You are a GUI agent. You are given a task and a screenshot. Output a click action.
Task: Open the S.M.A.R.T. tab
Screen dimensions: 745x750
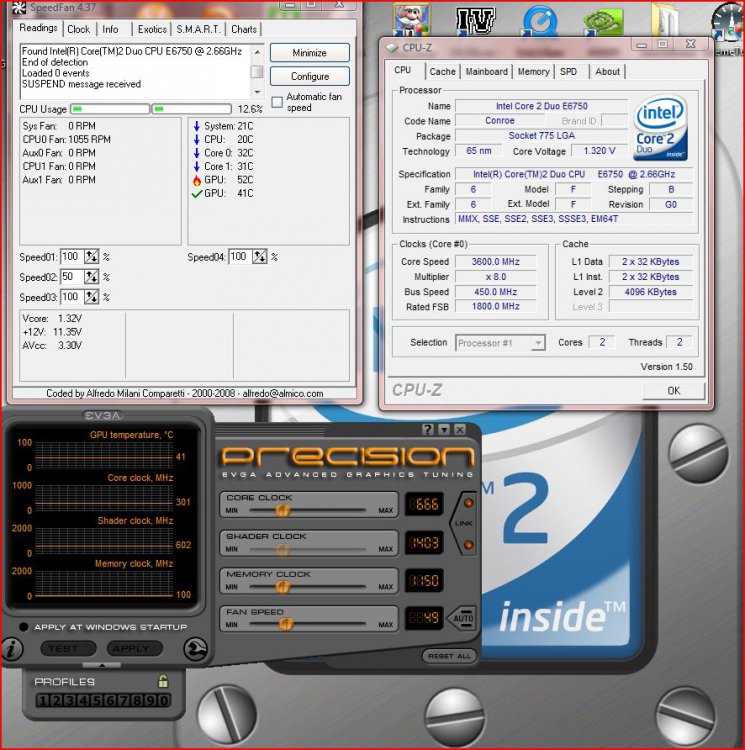pos(198,30)
